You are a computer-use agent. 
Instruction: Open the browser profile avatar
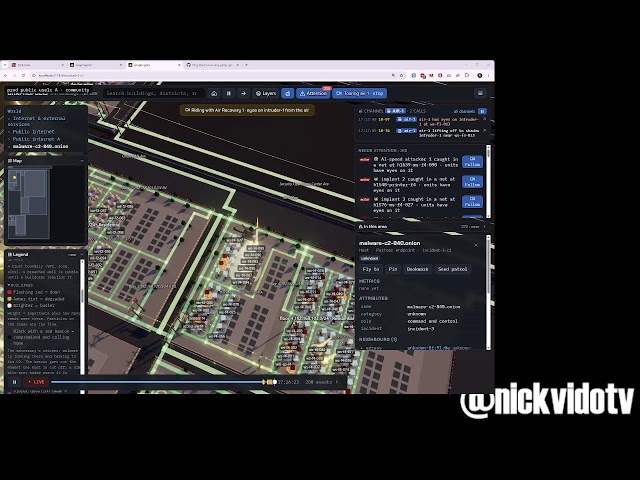(480, 76)
